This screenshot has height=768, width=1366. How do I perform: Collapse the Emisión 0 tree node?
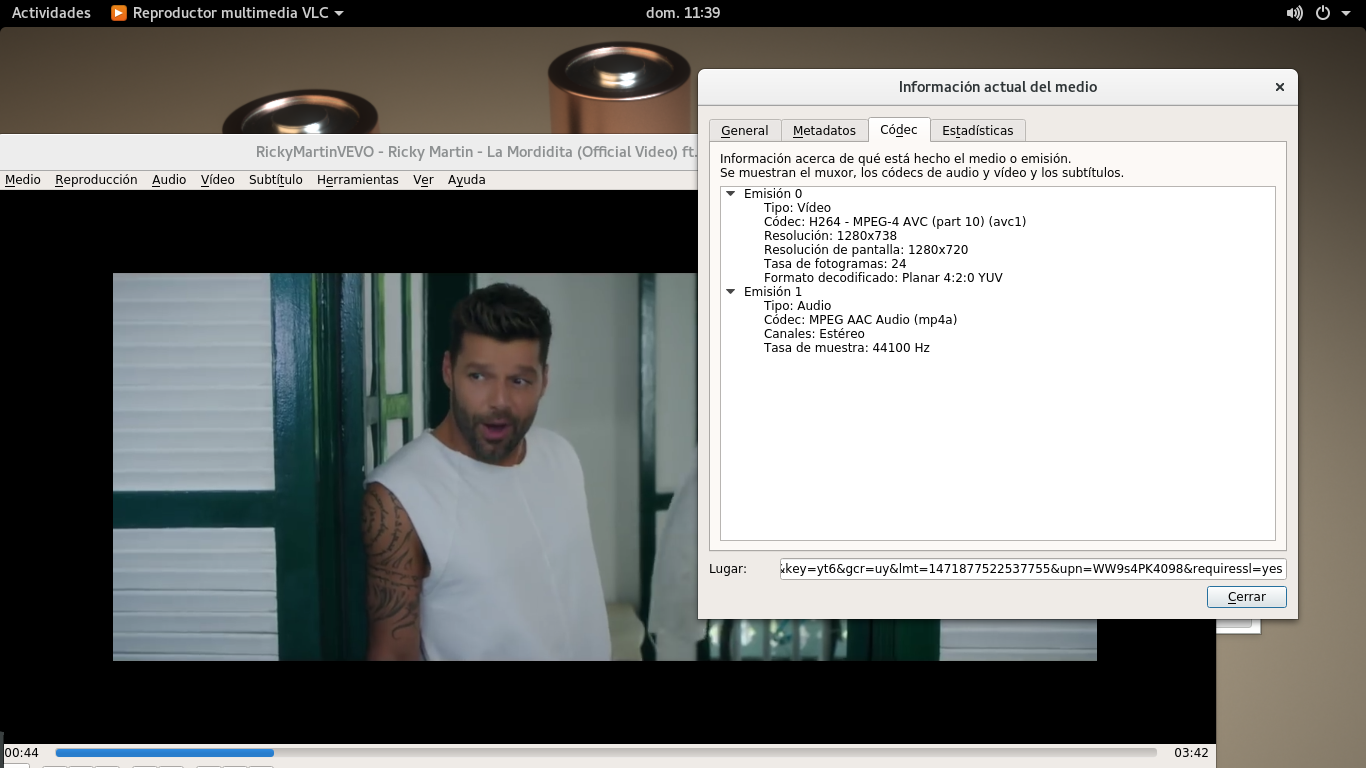[731, 194]
